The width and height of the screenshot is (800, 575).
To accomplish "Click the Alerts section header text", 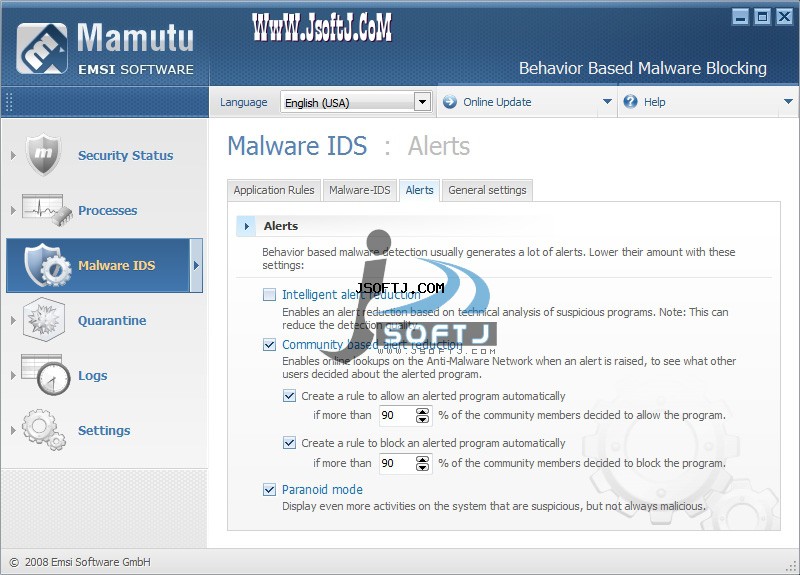I will (x=281, y=226).
